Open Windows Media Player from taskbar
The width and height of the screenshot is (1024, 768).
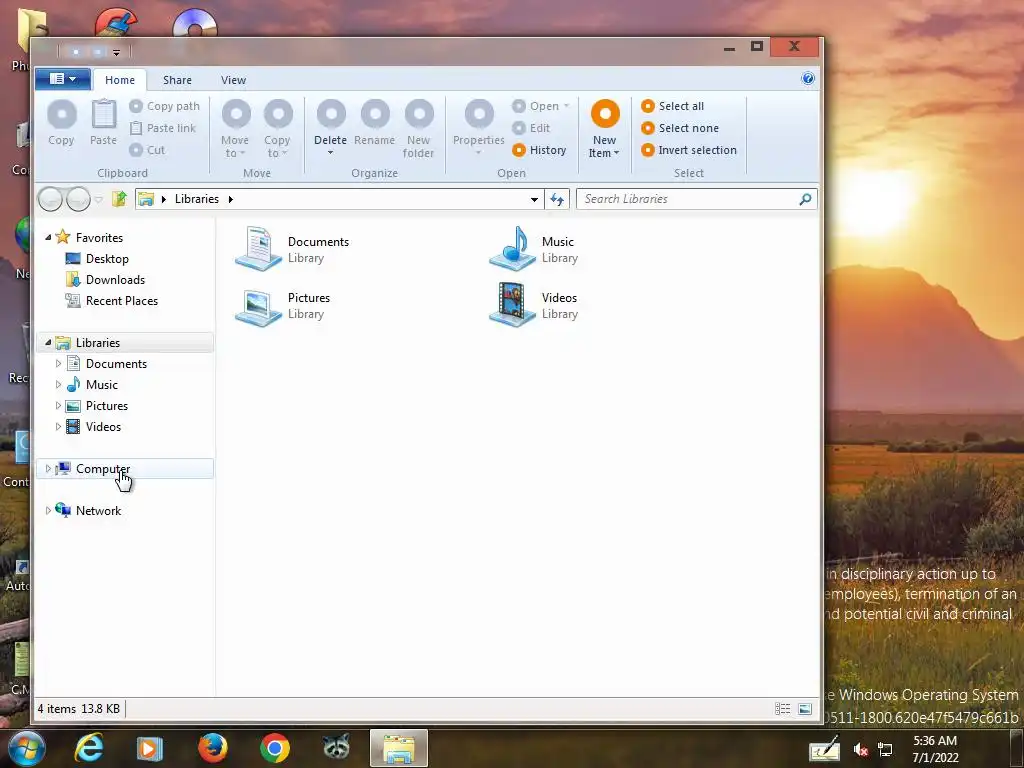149,748
